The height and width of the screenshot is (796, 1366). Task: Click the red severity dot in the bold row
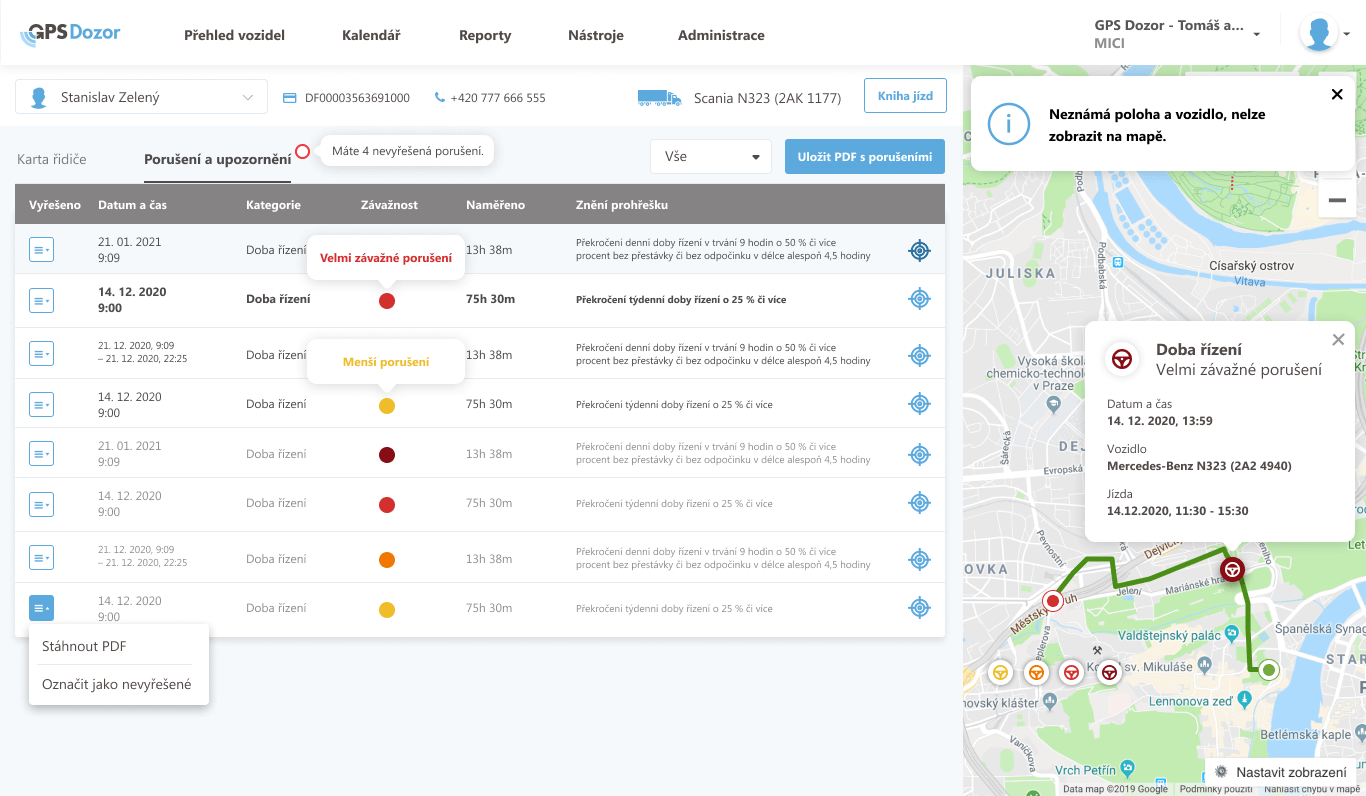coord(387,301)
